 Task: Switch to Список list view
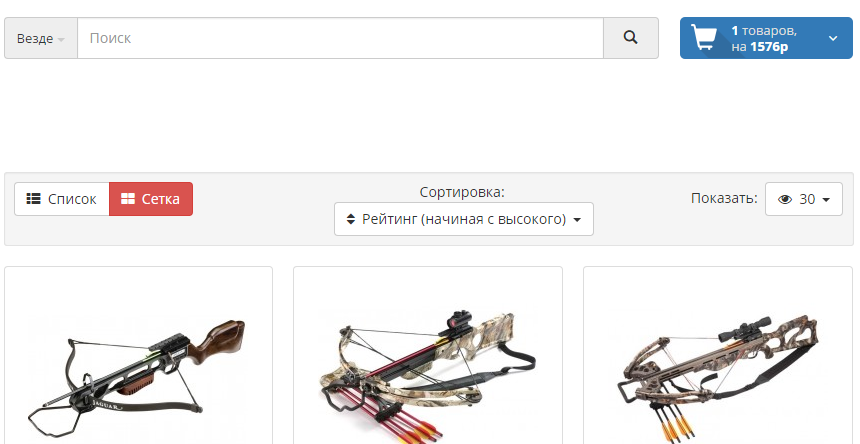click(62, 199)
